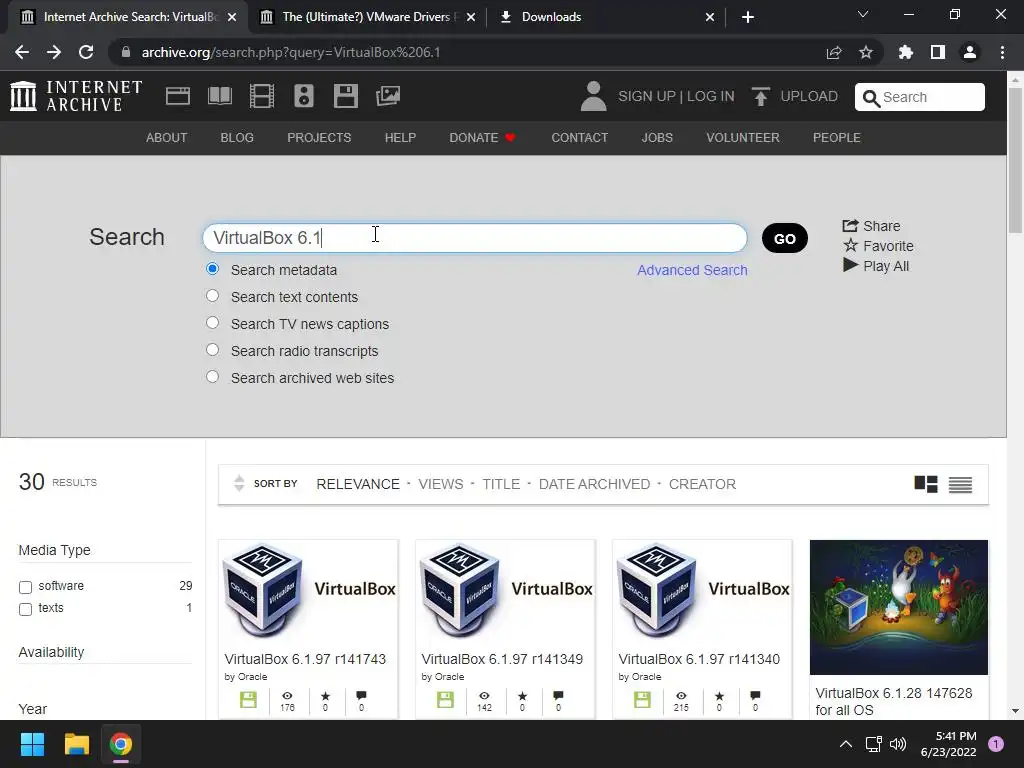Click Play All button
1024x768 pixels.
click(x=876, y=266)
